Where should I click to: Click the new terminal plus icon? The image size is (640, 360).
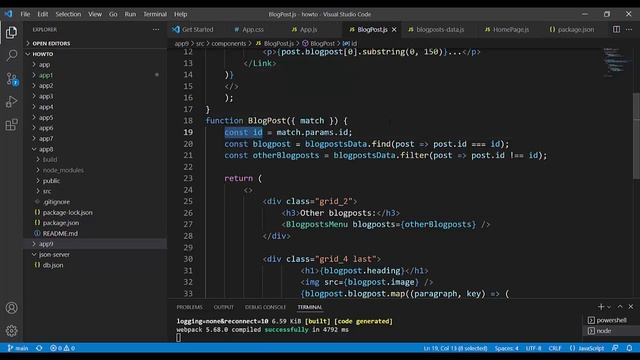point(601,307)
